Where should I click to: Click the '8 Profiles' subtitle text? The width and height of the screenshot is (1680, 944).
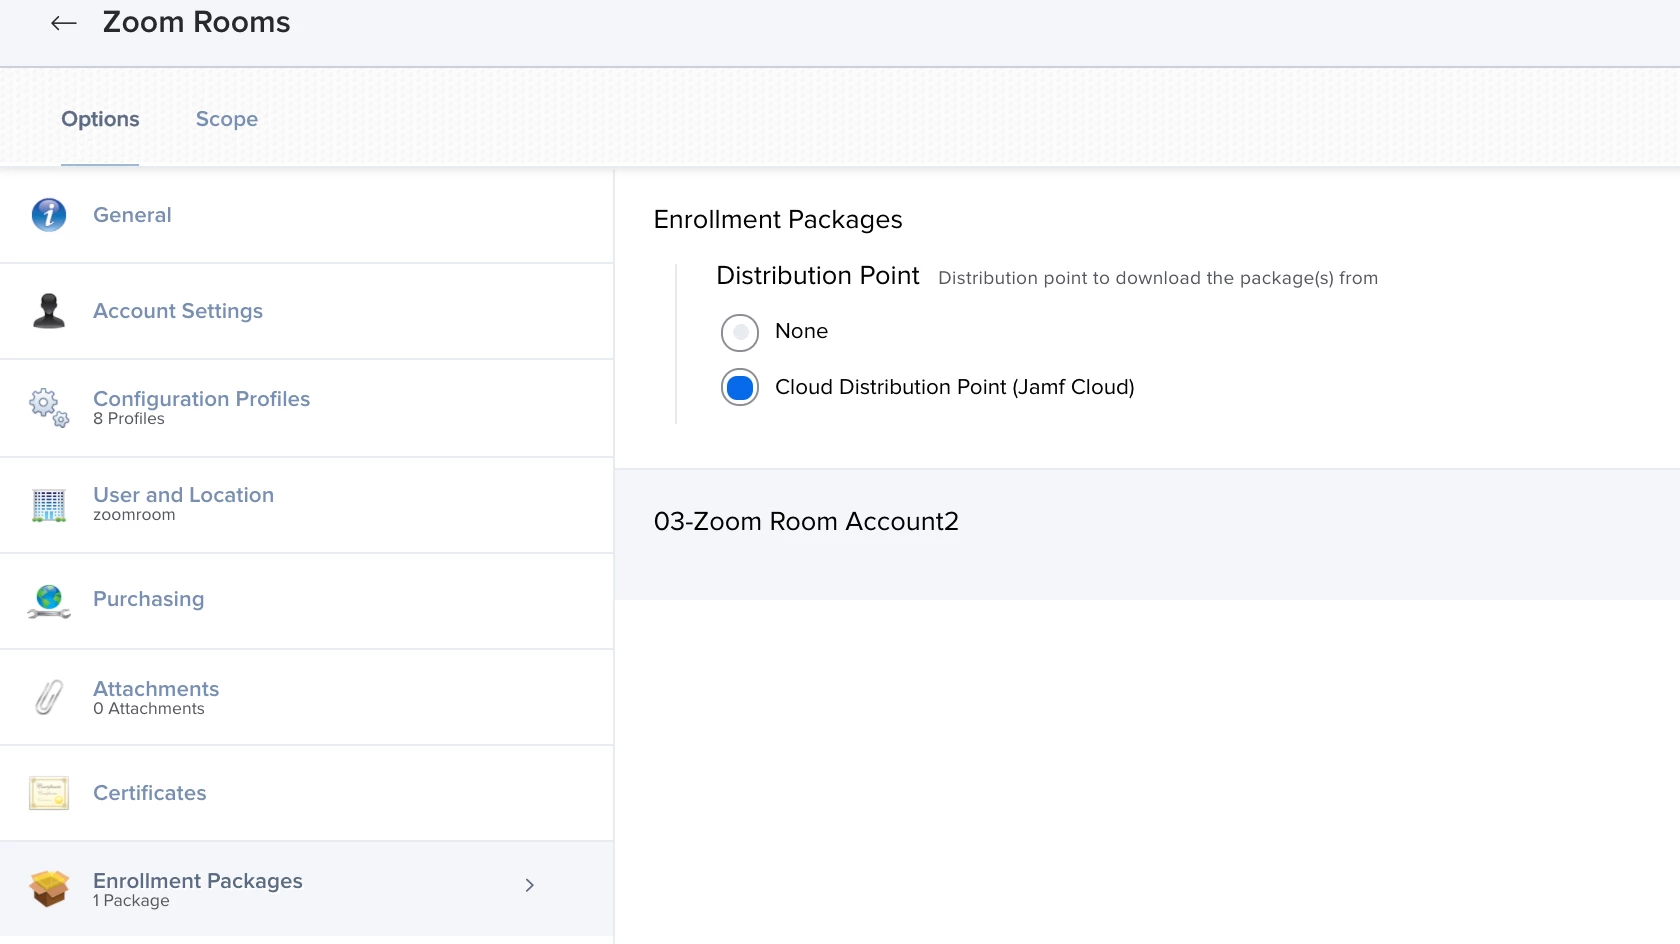pos(129,419)
